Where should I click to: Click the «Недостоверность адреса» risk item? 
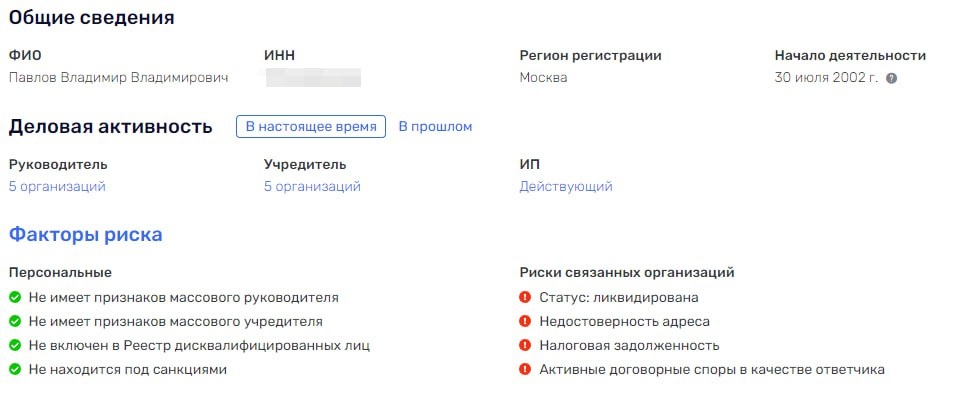[x=624, y=321]
